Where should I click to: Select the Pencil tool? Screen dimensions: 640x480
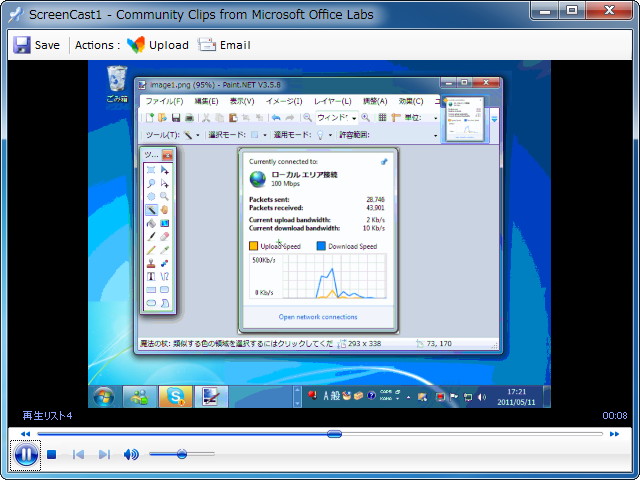[x=151, y=250]
